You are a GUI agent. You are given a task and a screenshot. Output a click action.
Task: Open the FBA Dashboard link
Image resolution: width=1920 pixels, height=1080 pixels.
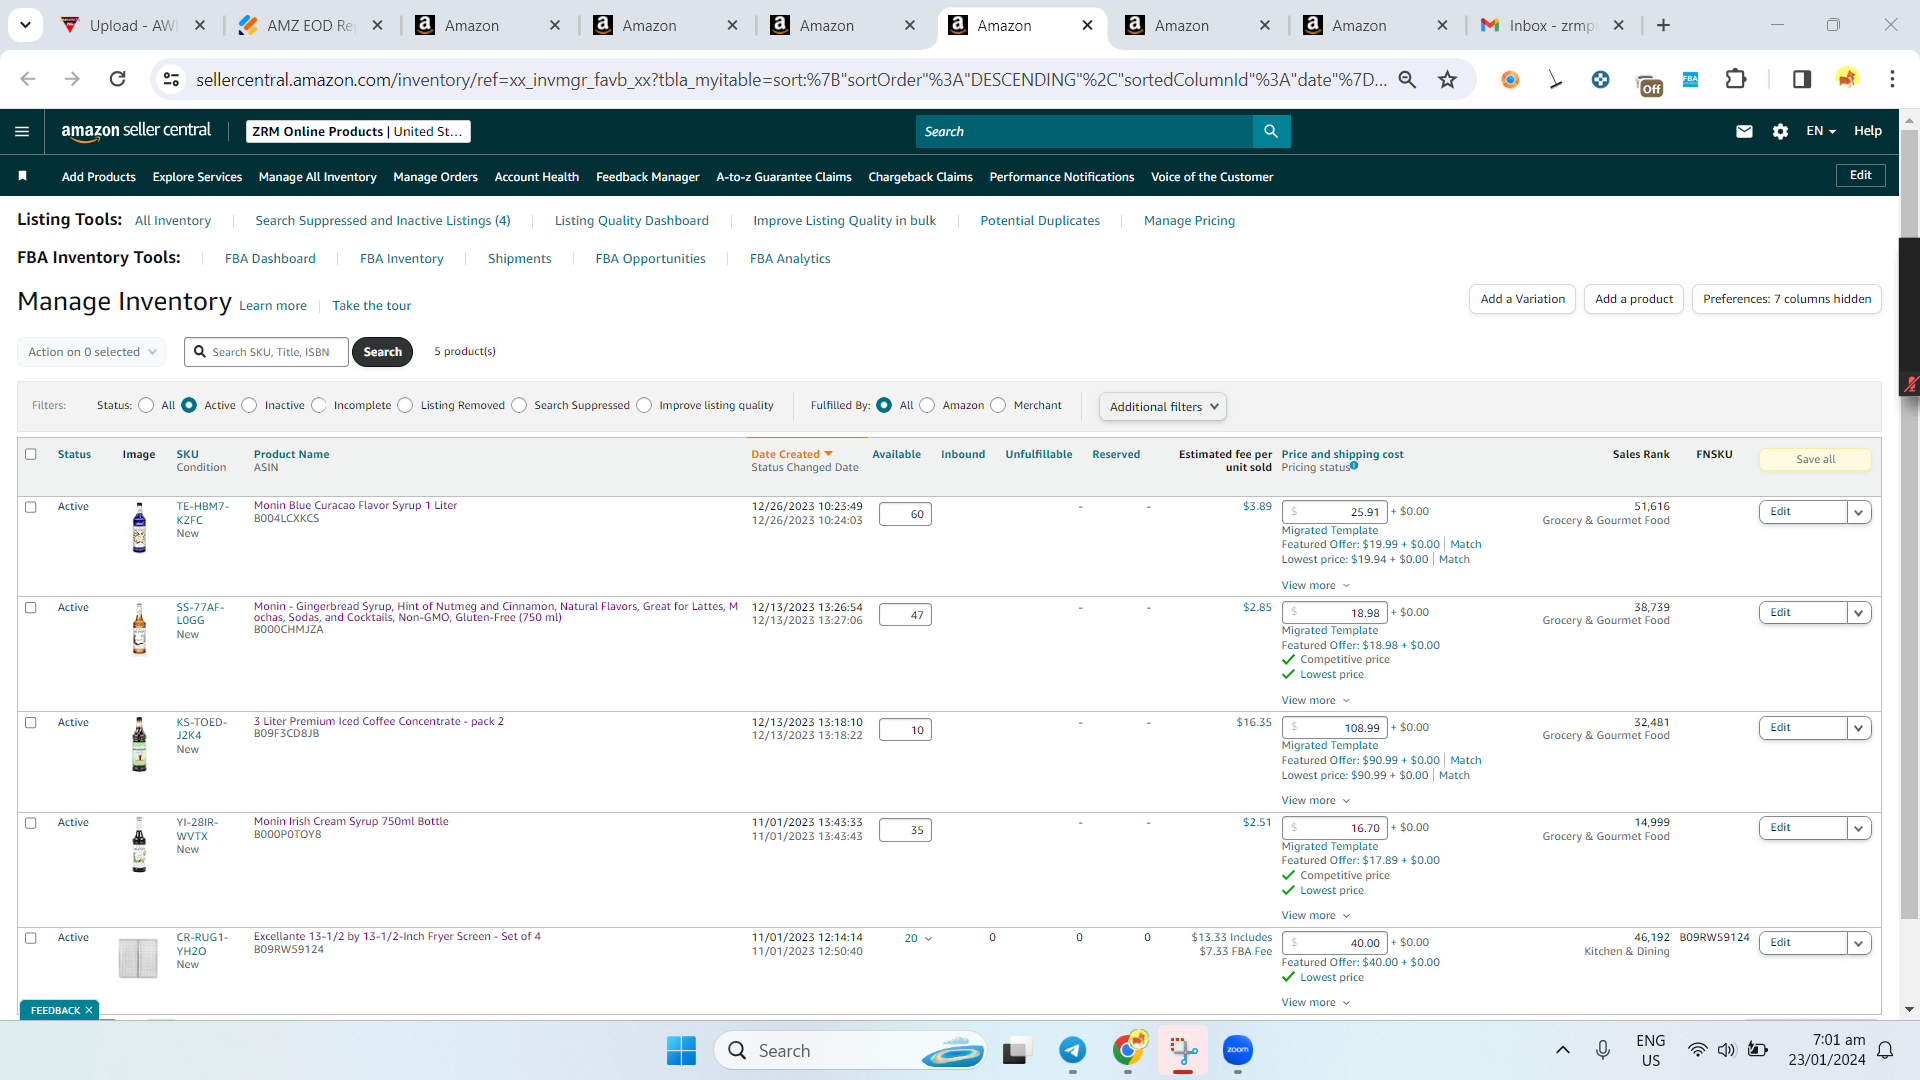coord(270,259)
